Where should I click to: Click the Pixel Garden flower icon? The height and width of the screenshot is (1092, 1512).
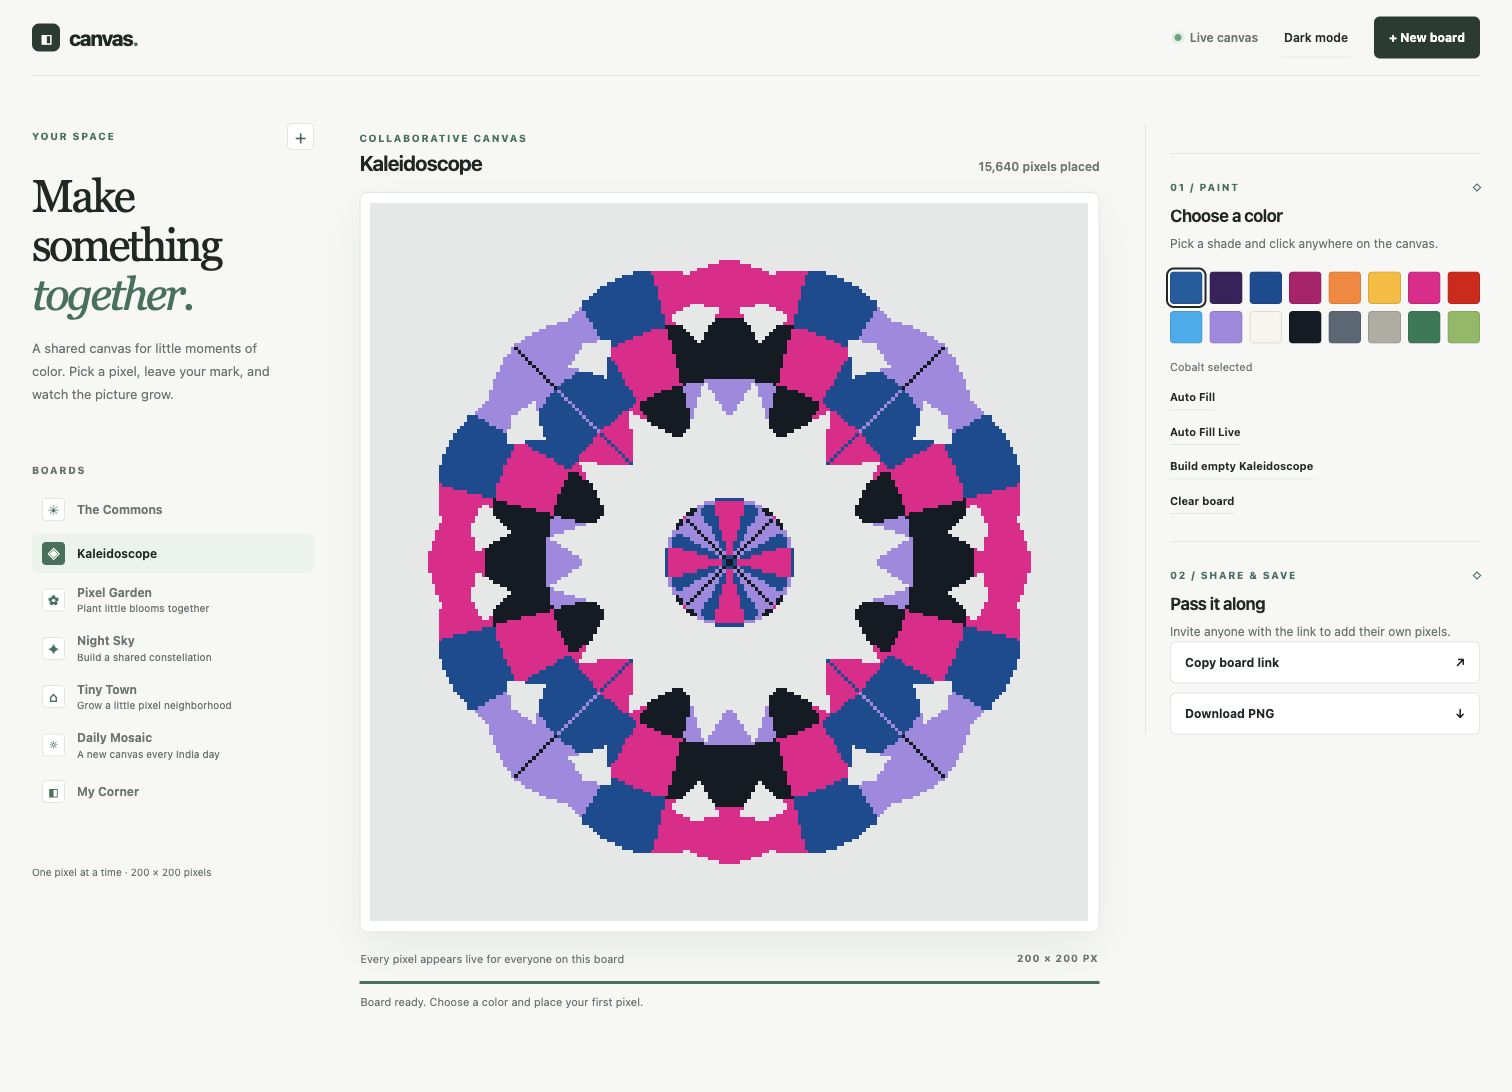[x=54, y=600]
